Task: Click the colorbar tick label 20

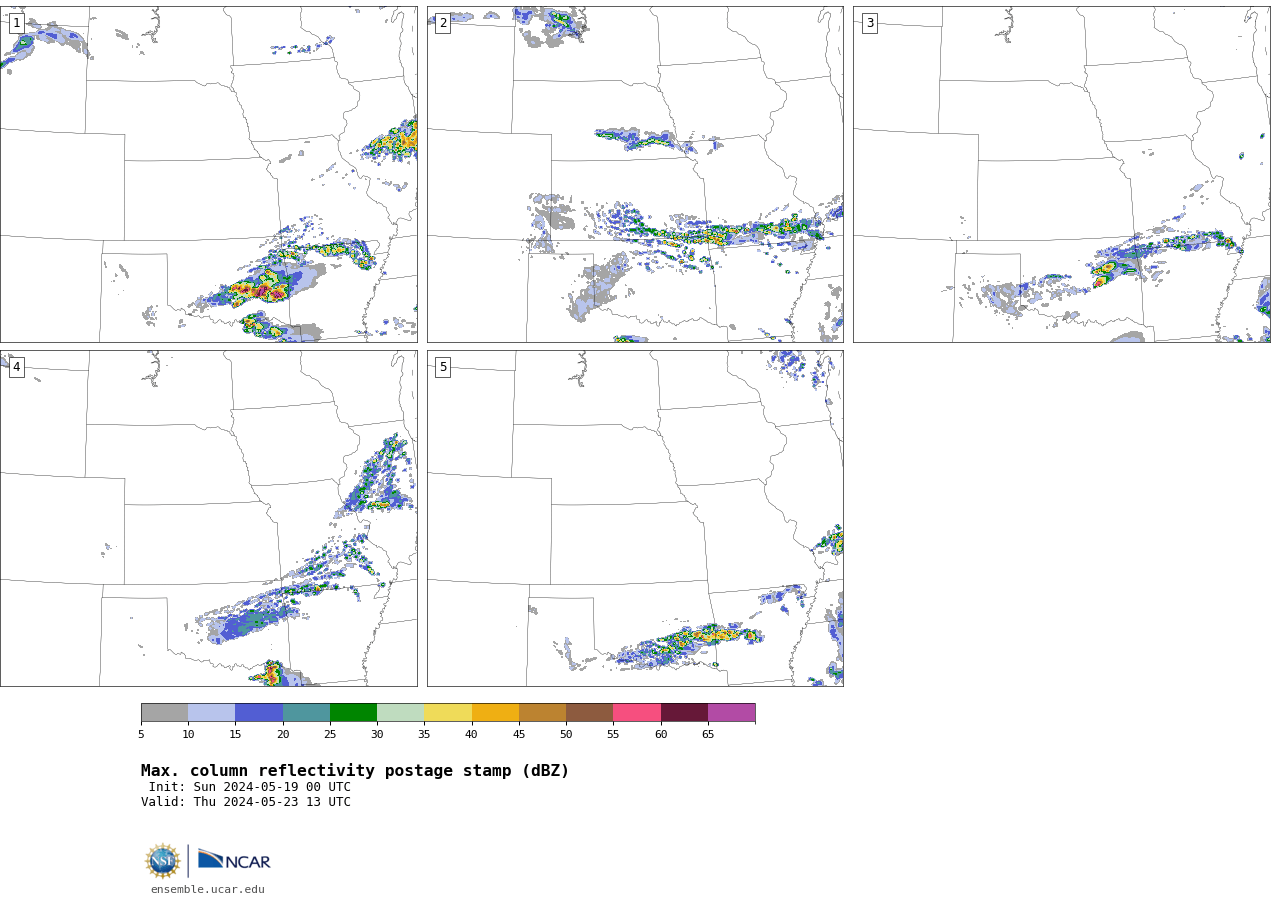Action: (x=283, y=735)
